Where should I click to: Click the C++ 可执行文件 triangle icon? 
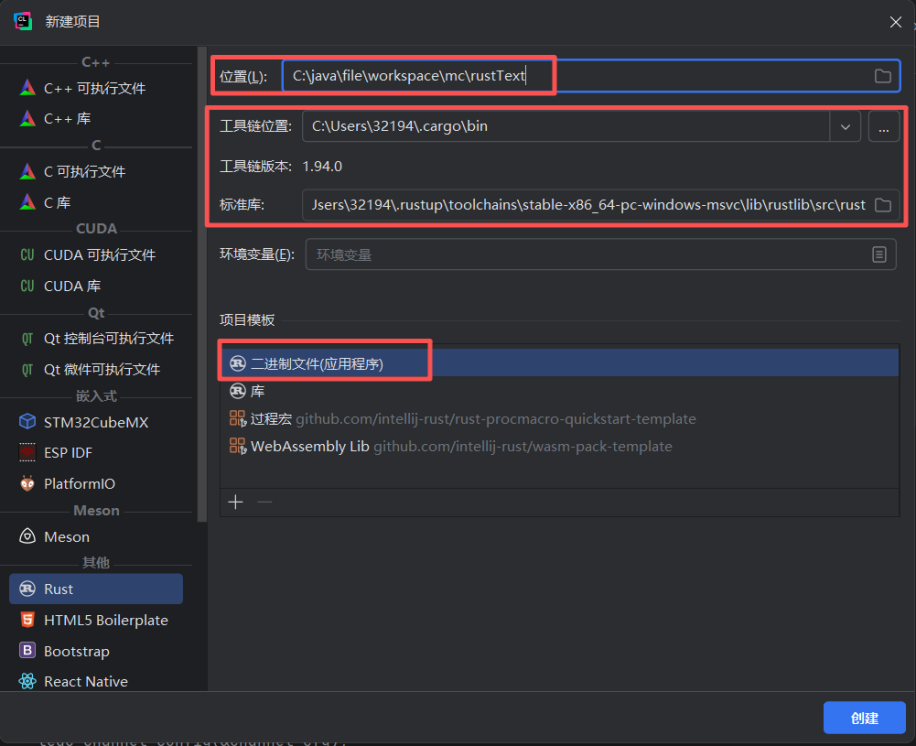(x=27, y=88)
